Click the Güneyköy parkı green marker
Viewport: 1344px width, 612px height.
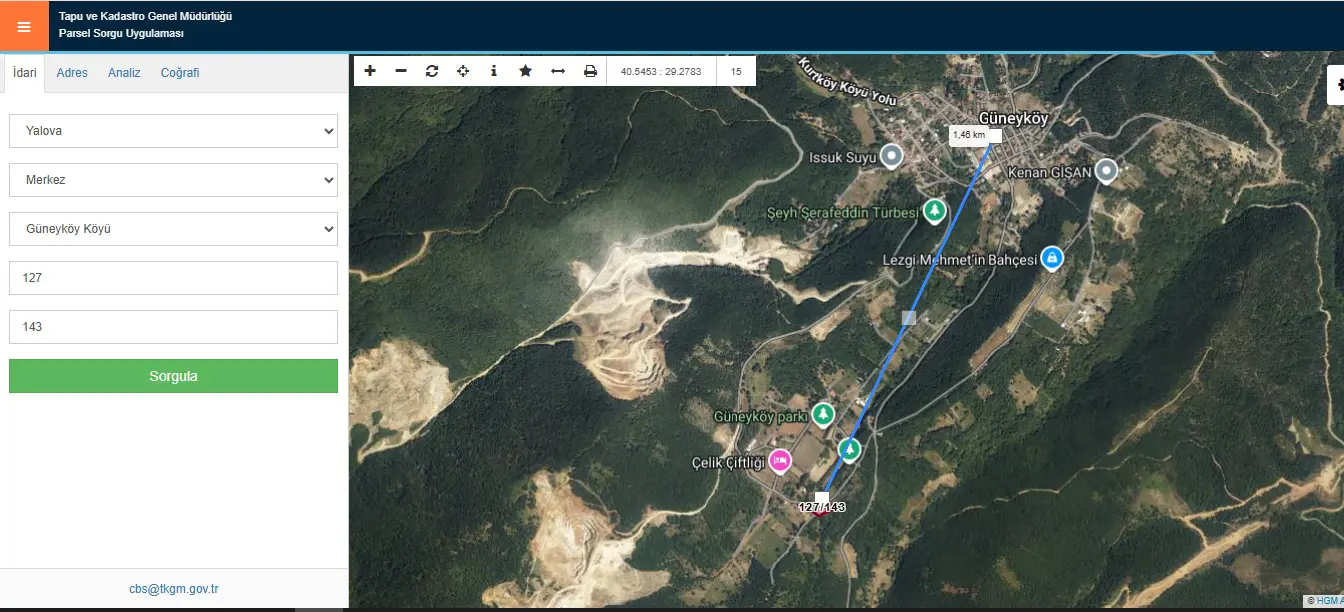click(823, 413)
